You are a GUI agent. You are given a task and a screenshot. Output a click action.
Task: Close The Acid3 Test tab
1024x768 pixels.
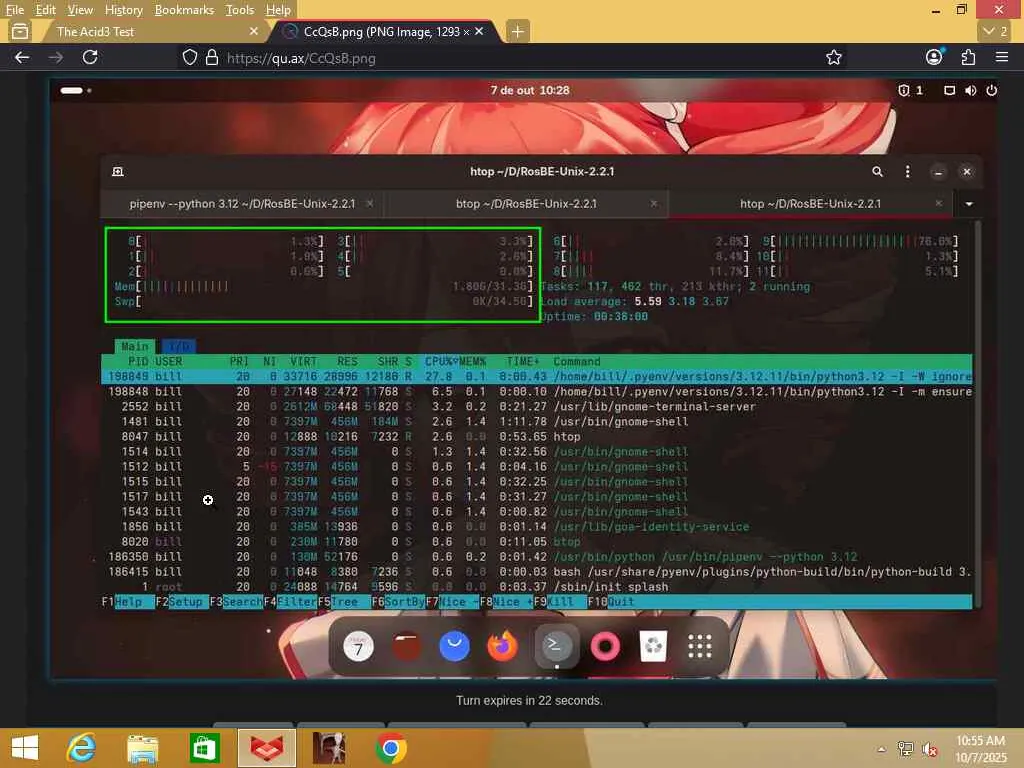tap(254, 31)
